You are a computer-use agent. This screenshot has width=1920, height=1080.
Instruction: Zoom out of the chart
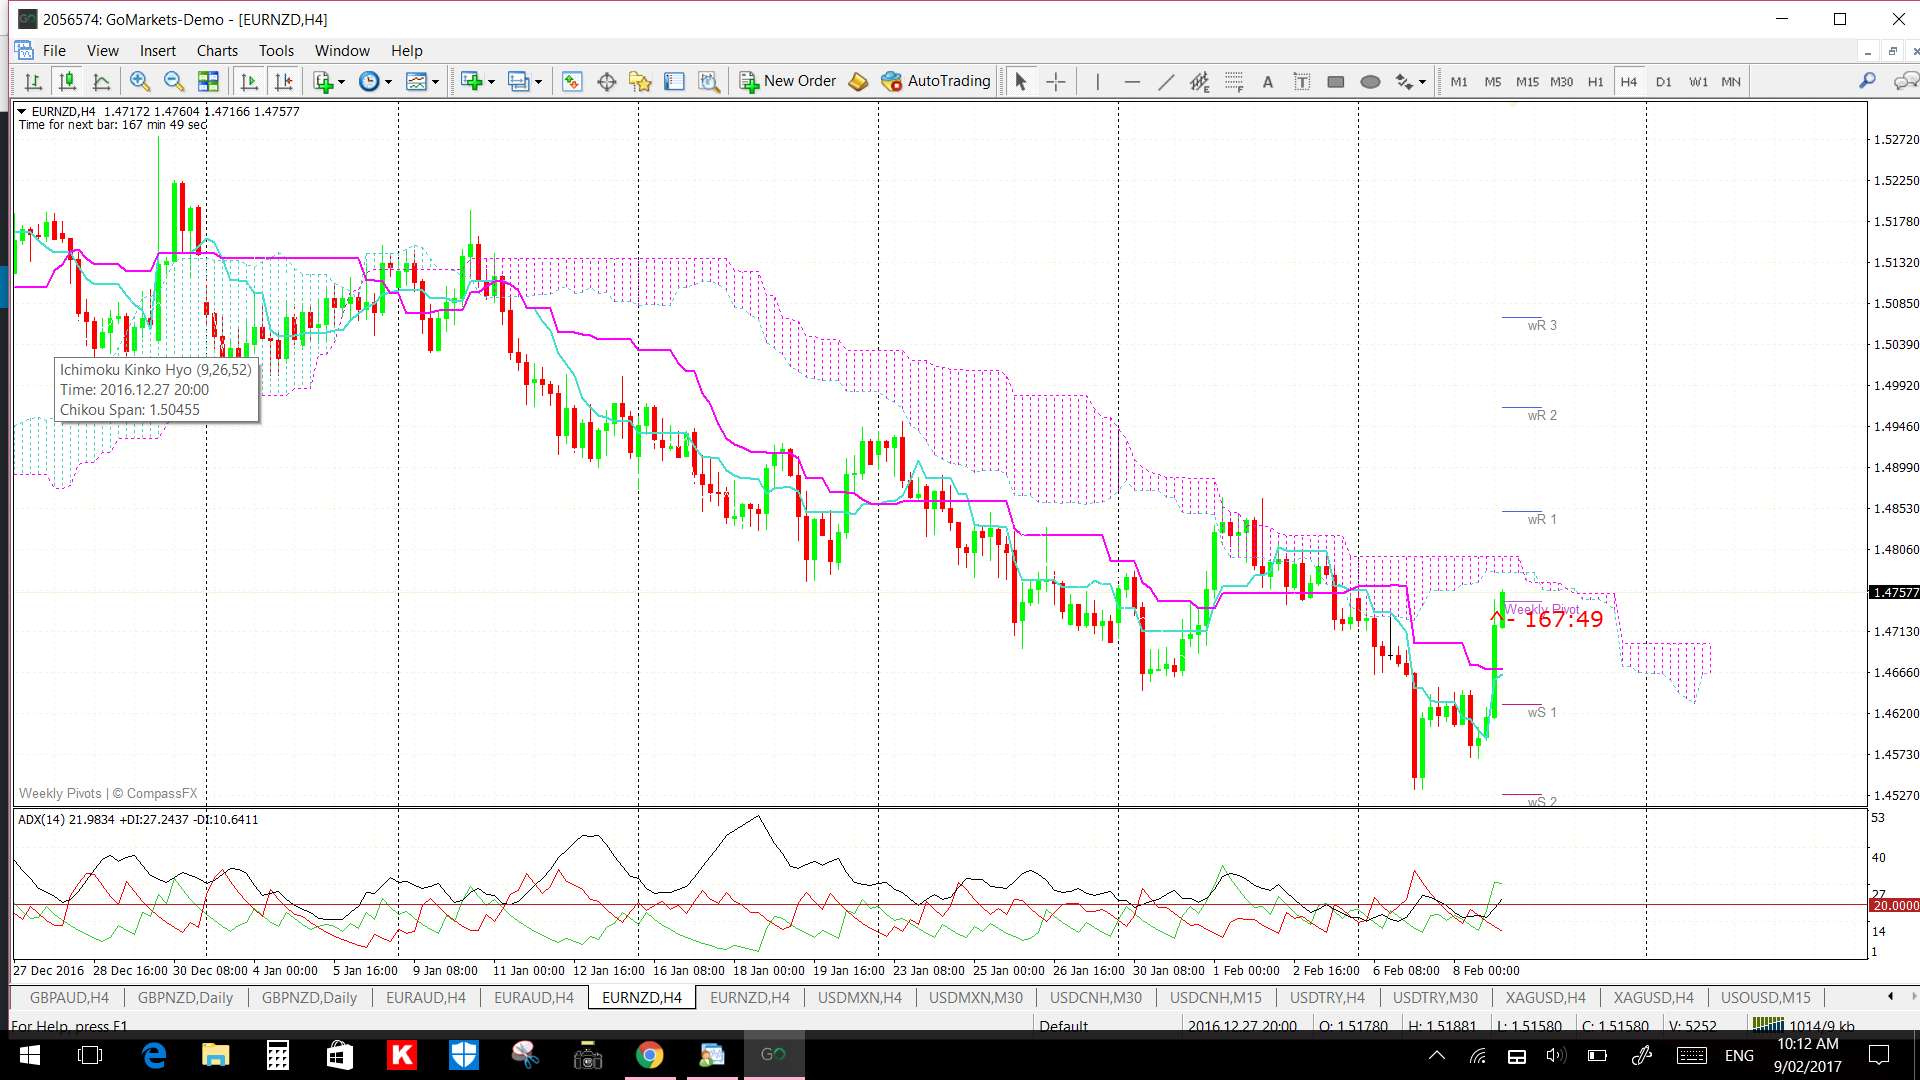click(x=174, y=82)
